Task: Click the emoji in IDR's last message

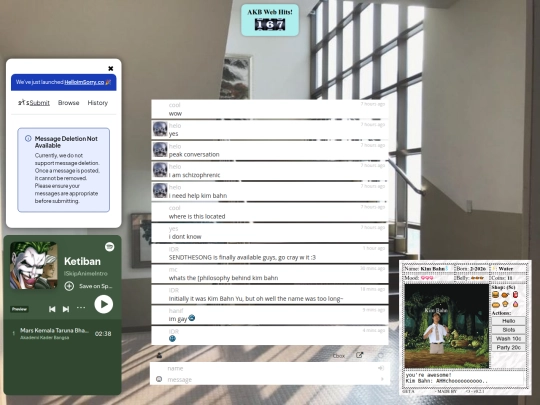Action: coord(172,339)
